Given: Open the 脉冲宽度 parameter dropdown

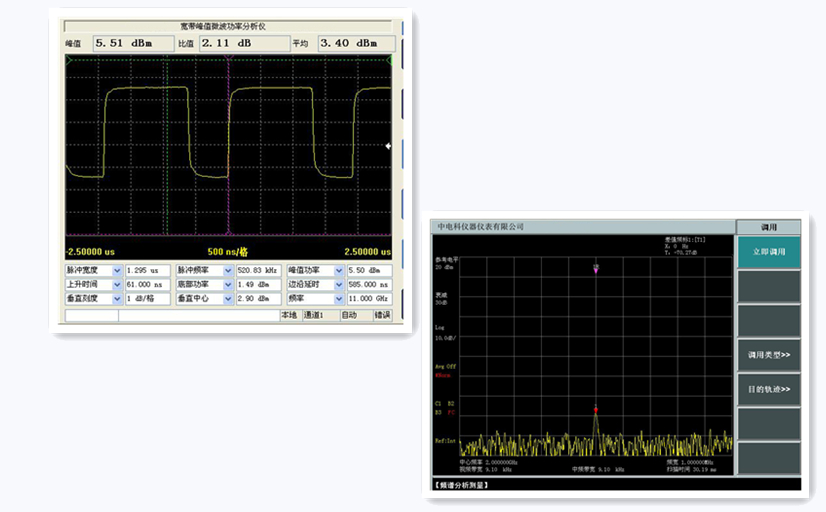Looking at the screenshot, I should 117,270.
